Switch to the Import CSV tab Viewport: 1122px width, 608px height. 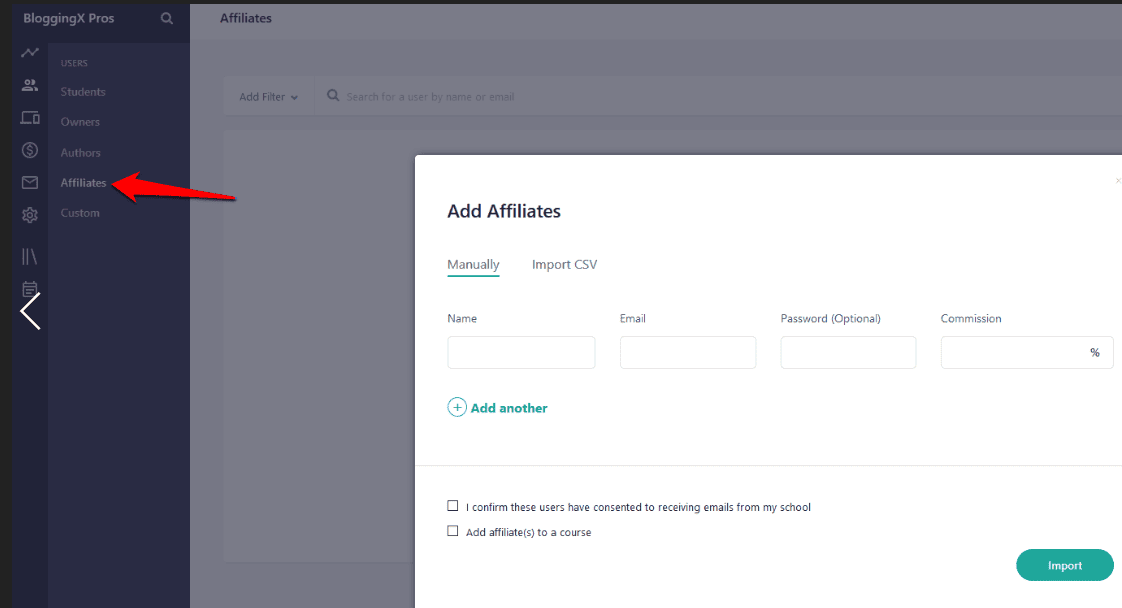[x=564, y=264]
